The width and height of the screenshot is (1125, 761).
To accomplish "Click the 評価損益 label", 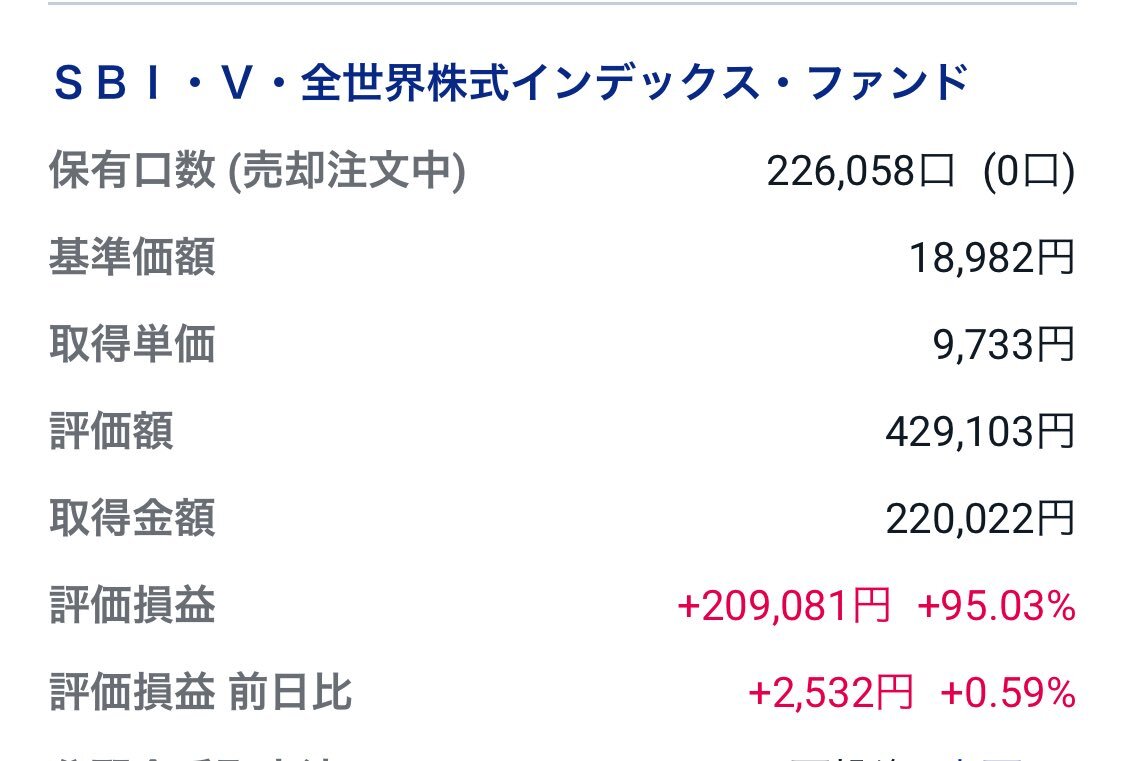I will (x=132, y=606).
